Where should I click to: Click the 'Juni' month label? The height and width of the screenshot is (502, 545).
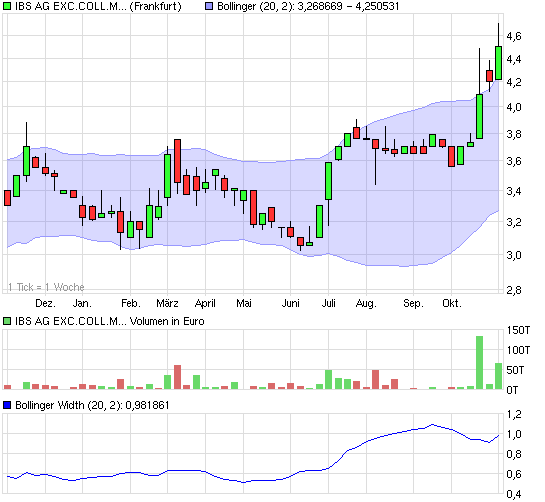[x=291, y=303]
